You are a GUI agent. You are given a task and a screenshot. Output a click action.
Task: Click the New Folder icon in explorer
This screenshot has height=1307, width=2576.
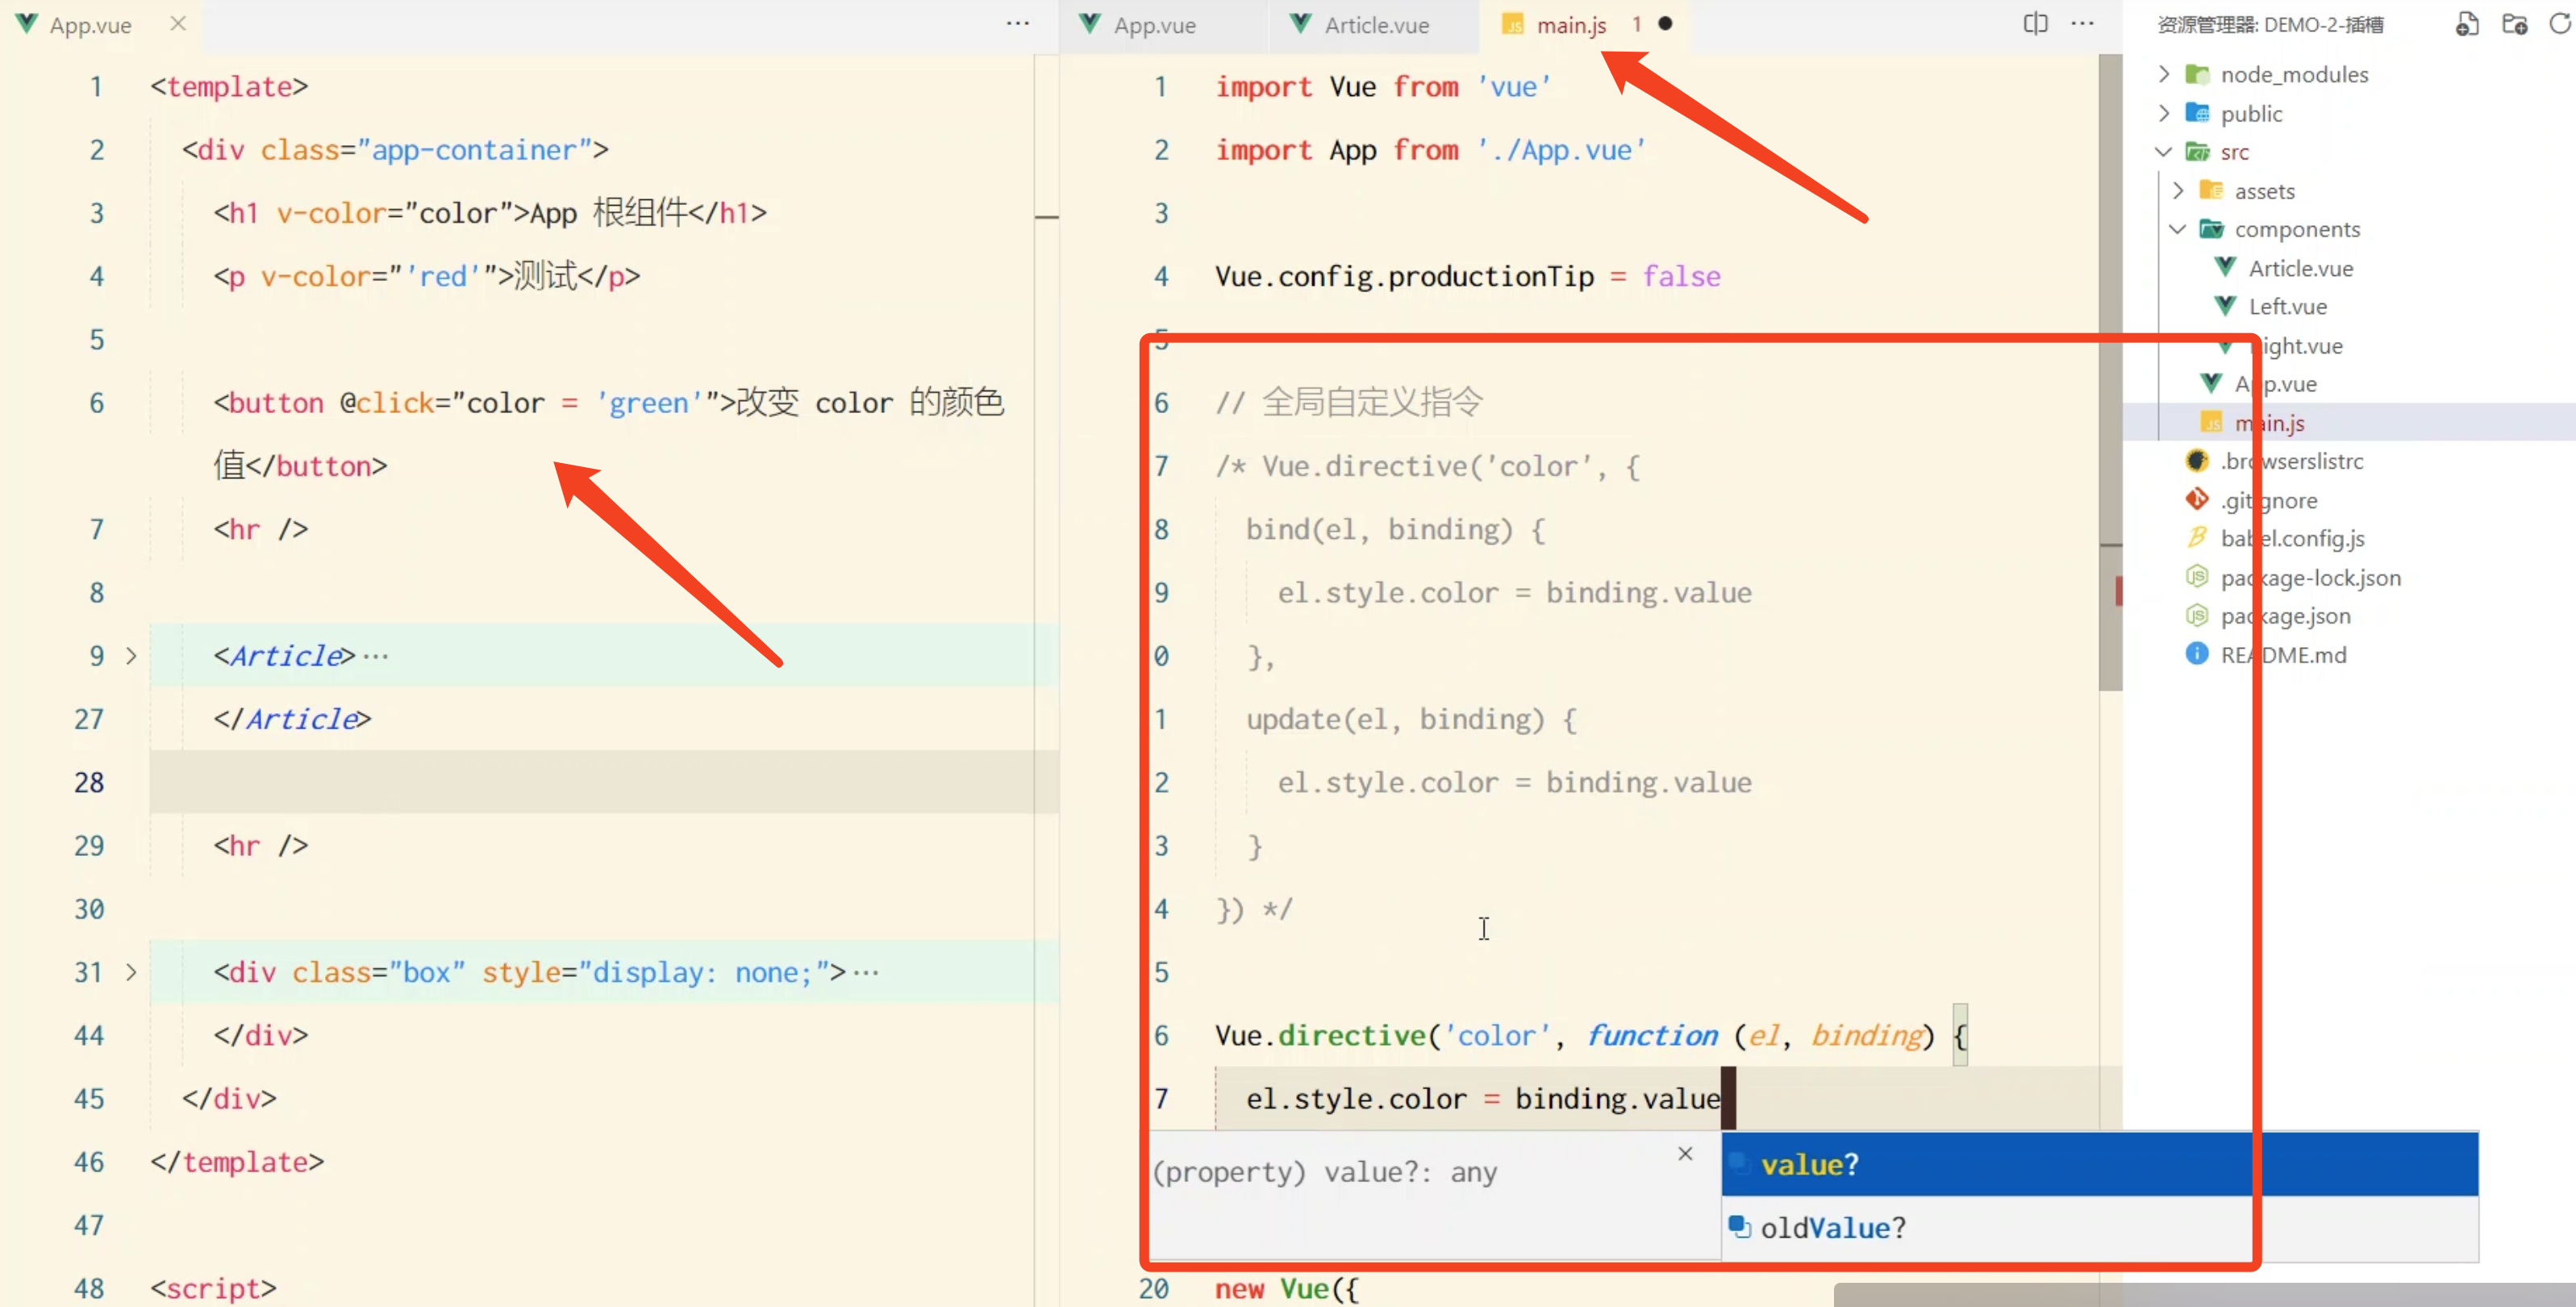(2514, 24)
